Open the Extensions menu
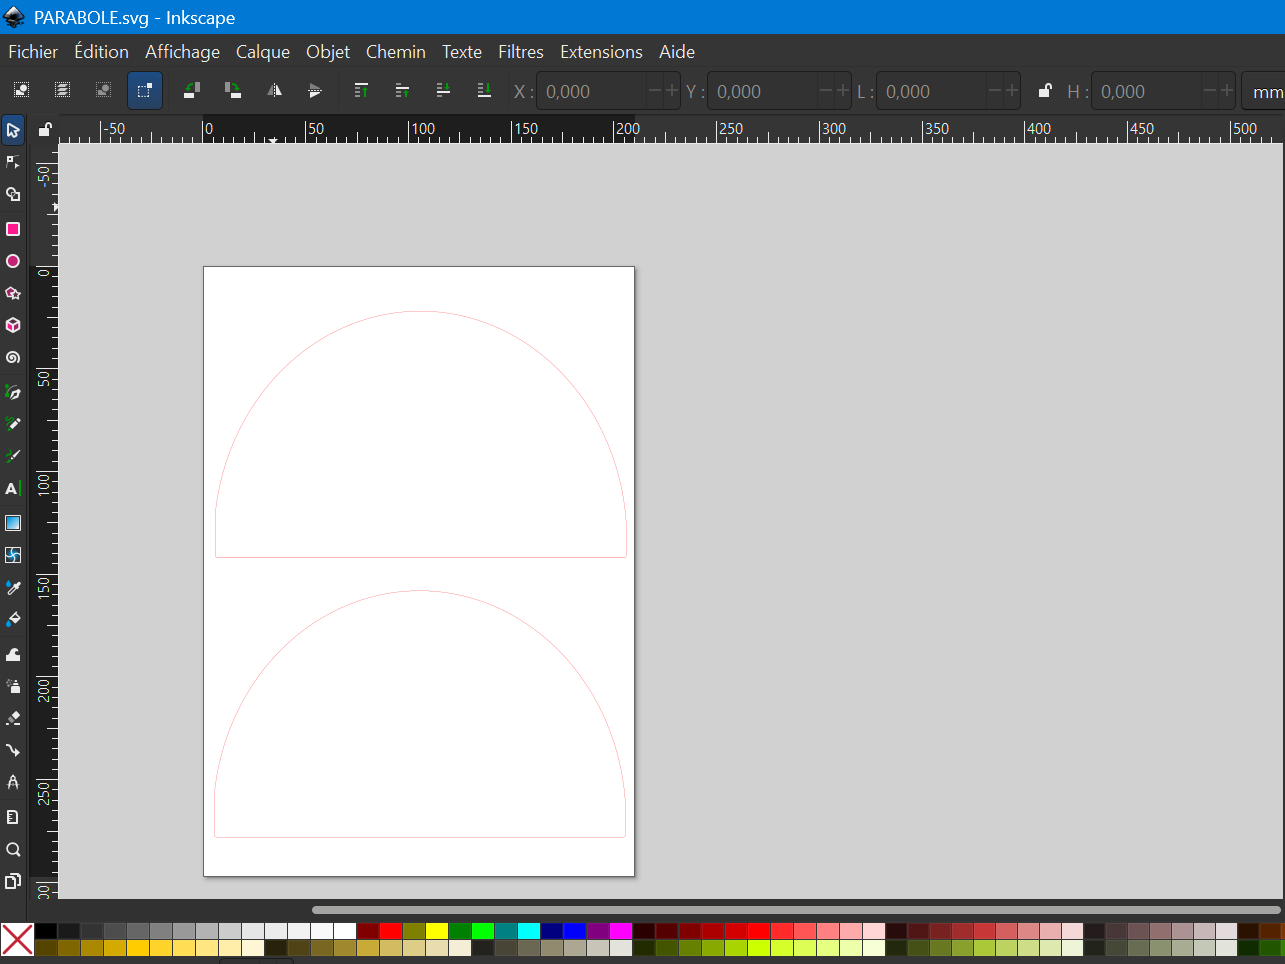1285x964 pixels. click(x=600, y=52)
